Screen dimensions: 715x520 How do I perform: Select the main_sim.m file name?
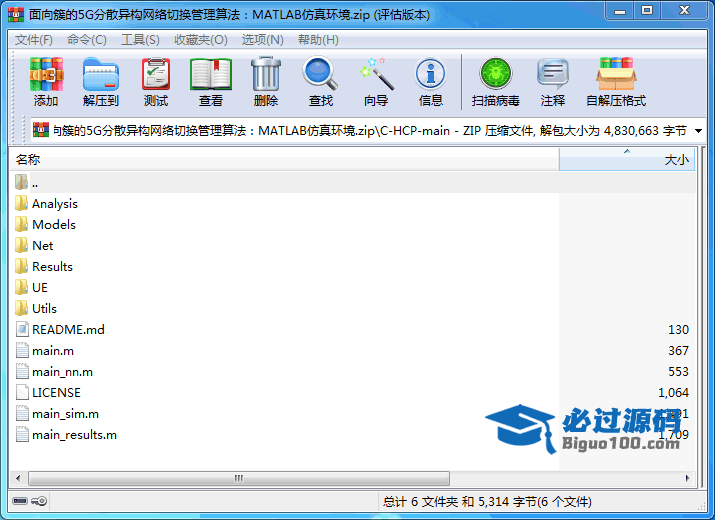(65, 414)
